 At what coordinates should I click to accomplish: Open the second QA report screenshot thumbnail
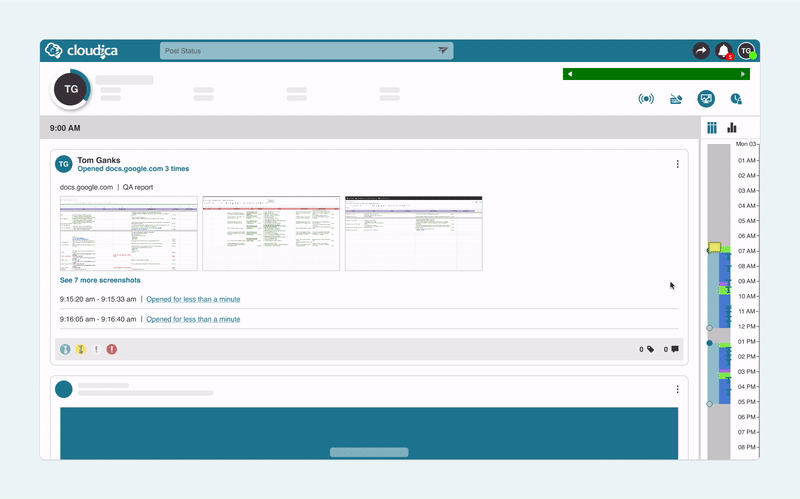click(271, 233)
